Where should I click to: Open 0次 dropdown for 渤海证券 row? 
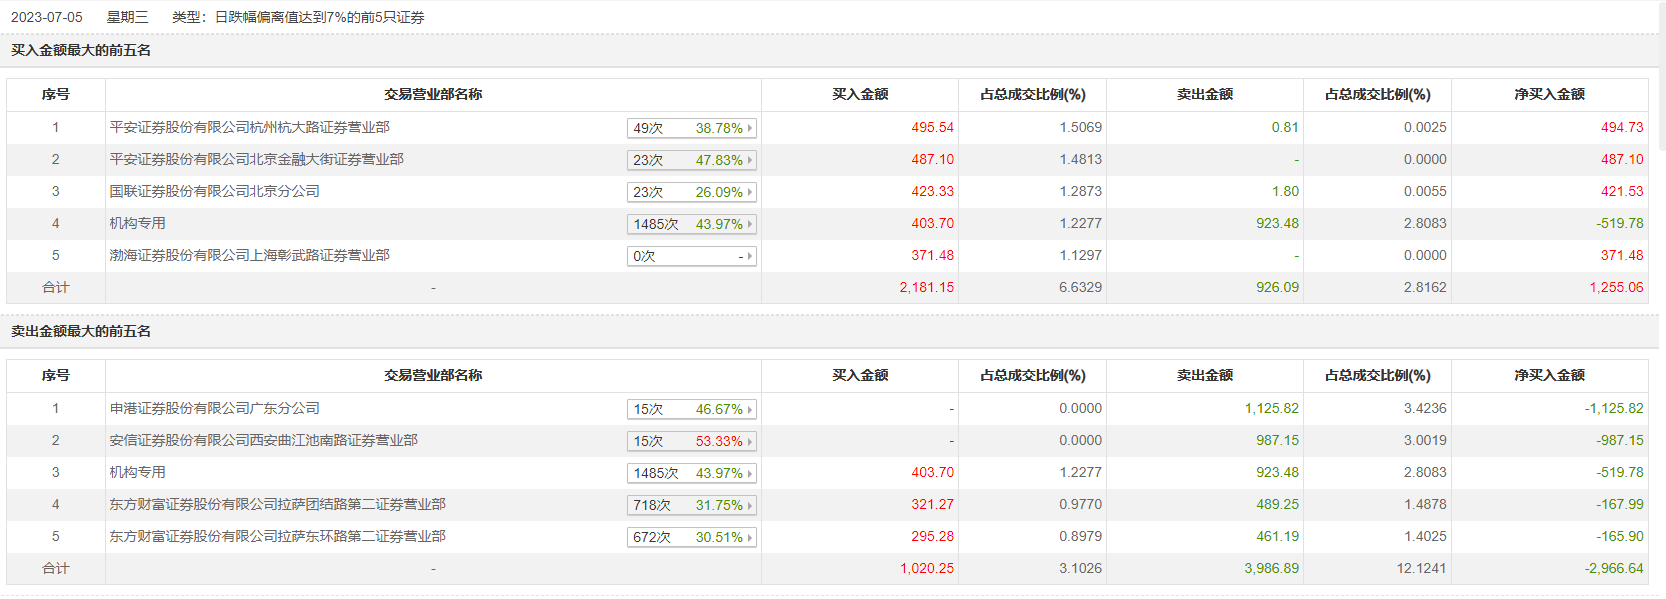[x=691, y=256]
